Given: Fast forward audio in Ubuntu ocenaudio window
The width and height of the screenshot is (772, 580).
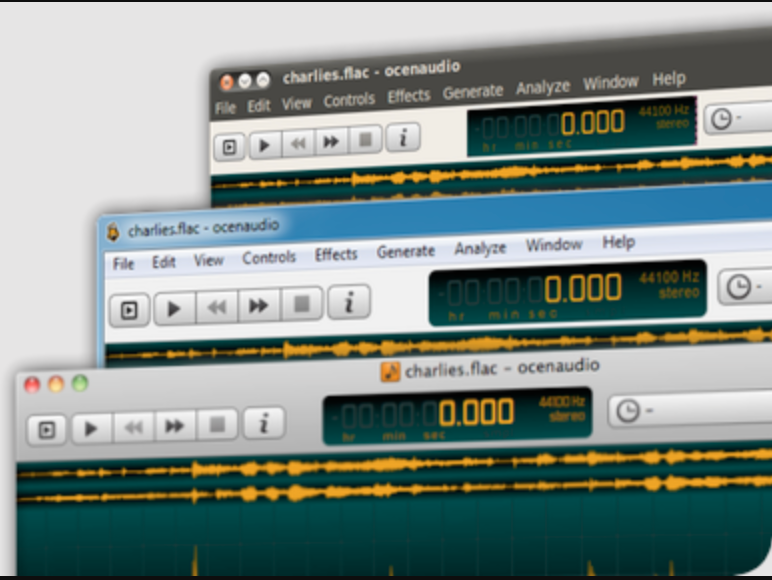Looking at the screenshot, I should (331, 141).
